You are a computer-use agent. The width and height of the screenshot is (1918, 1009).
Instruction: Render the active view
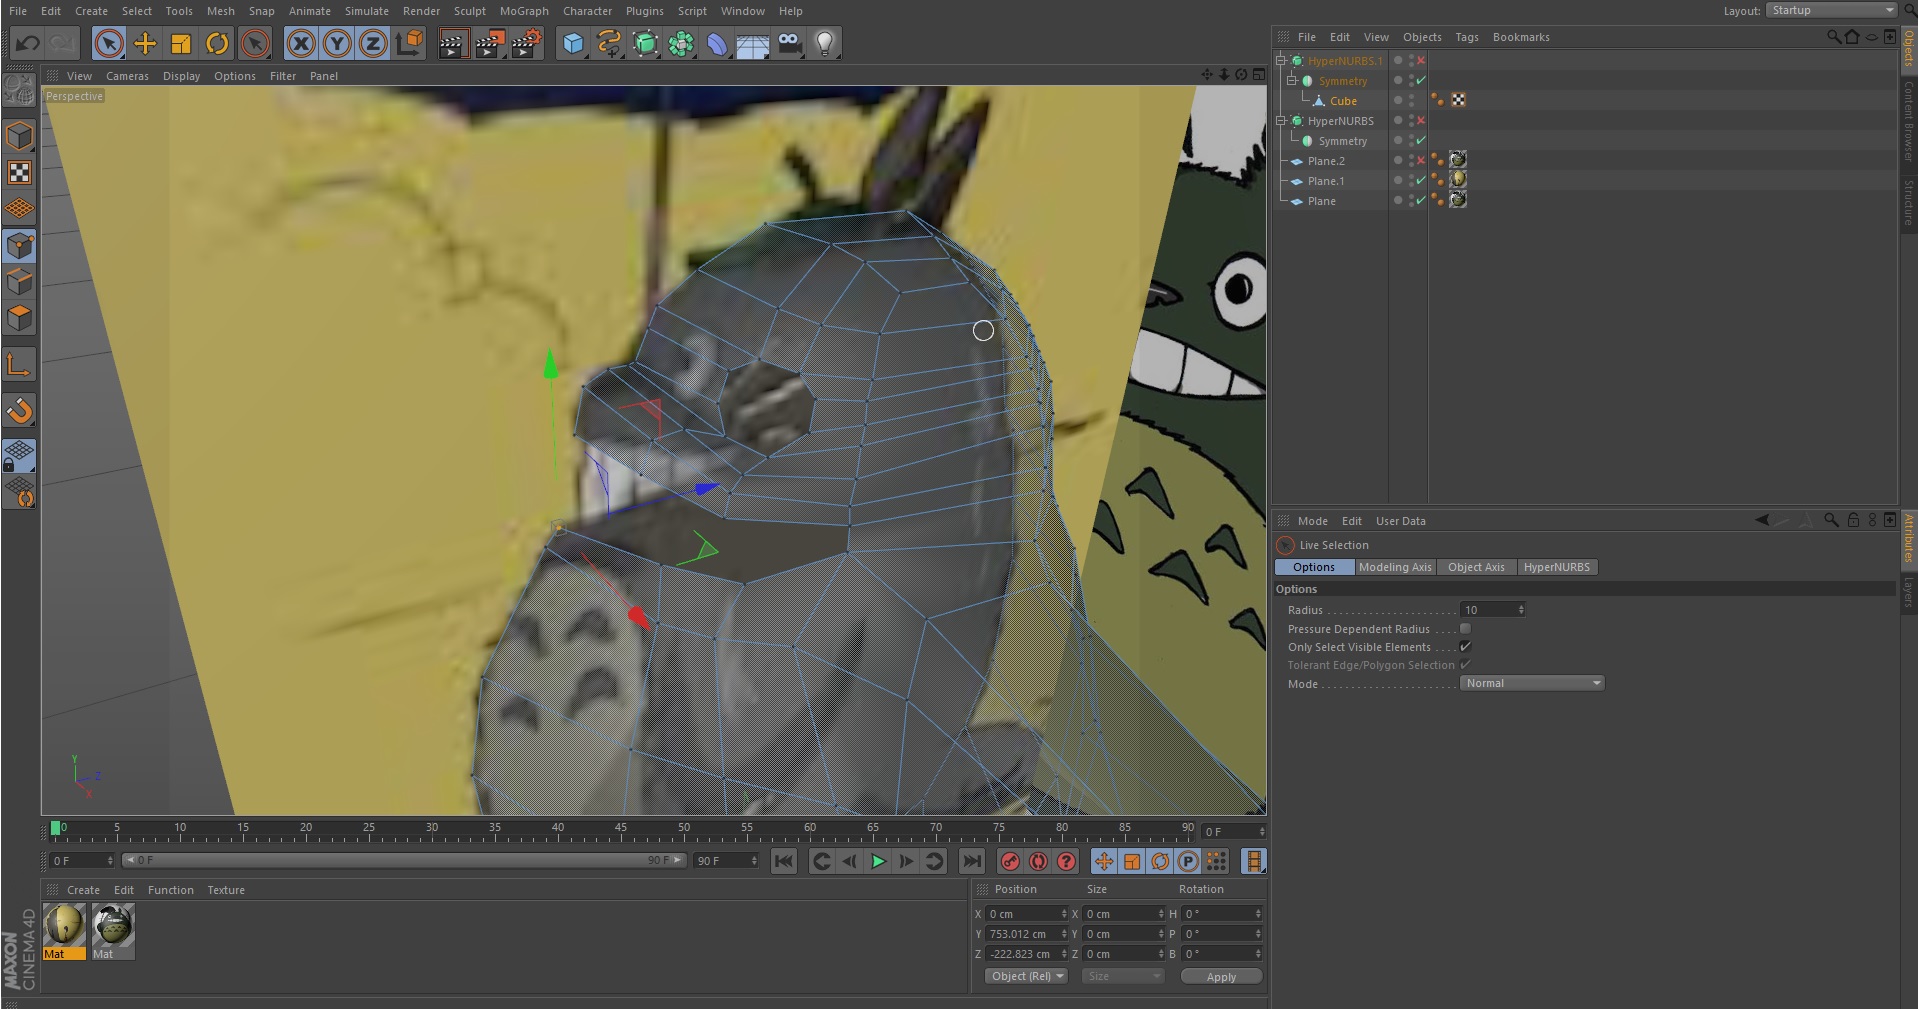(x=453, y=43)
